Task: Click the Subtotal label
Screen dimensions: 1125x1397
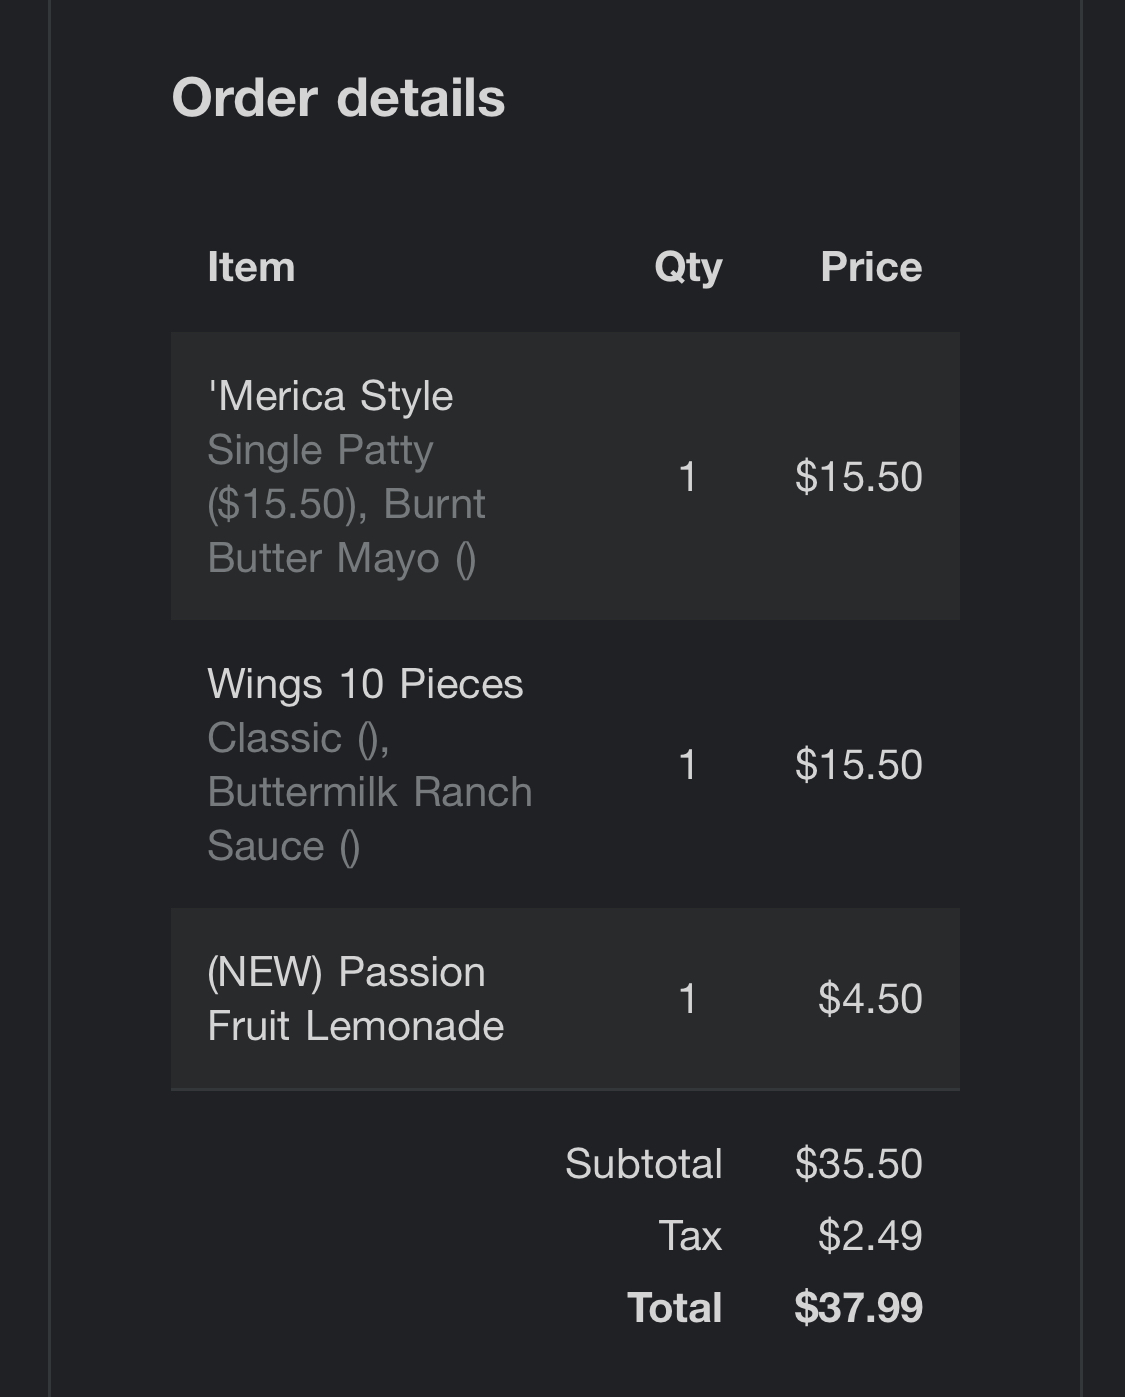Action: pos(643,1164)
